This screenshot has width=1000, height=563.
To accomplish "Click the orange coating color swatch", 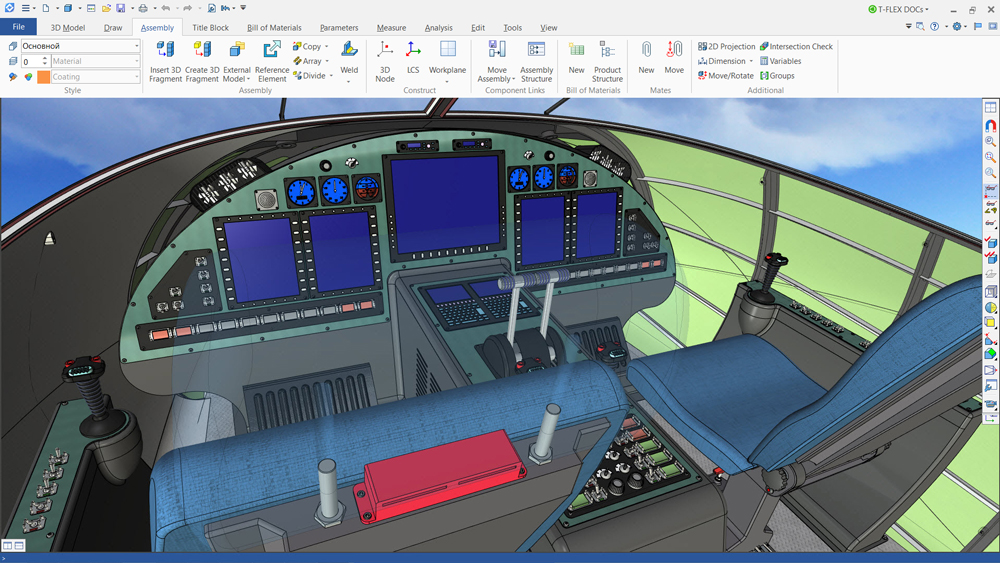I will click(44, 77).
